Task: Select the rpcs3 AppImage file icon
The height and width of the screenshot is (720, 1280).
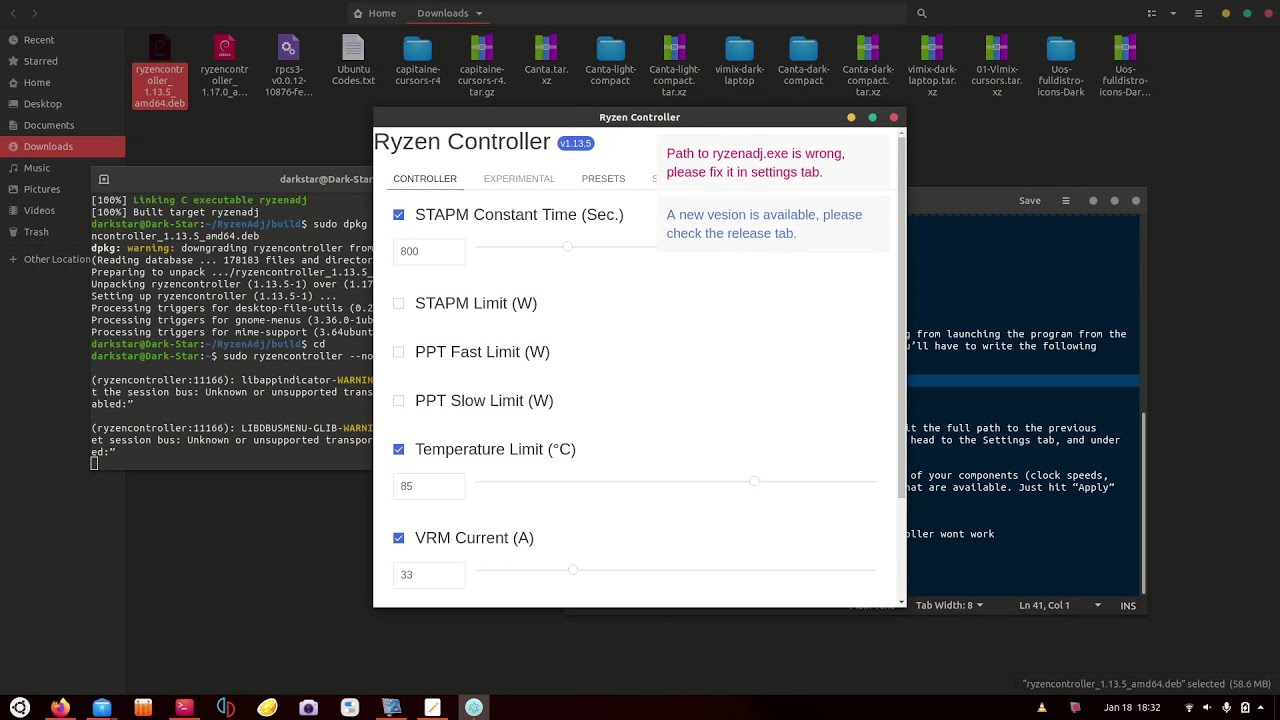Action: pyautogui.click(x=289, y=48)
